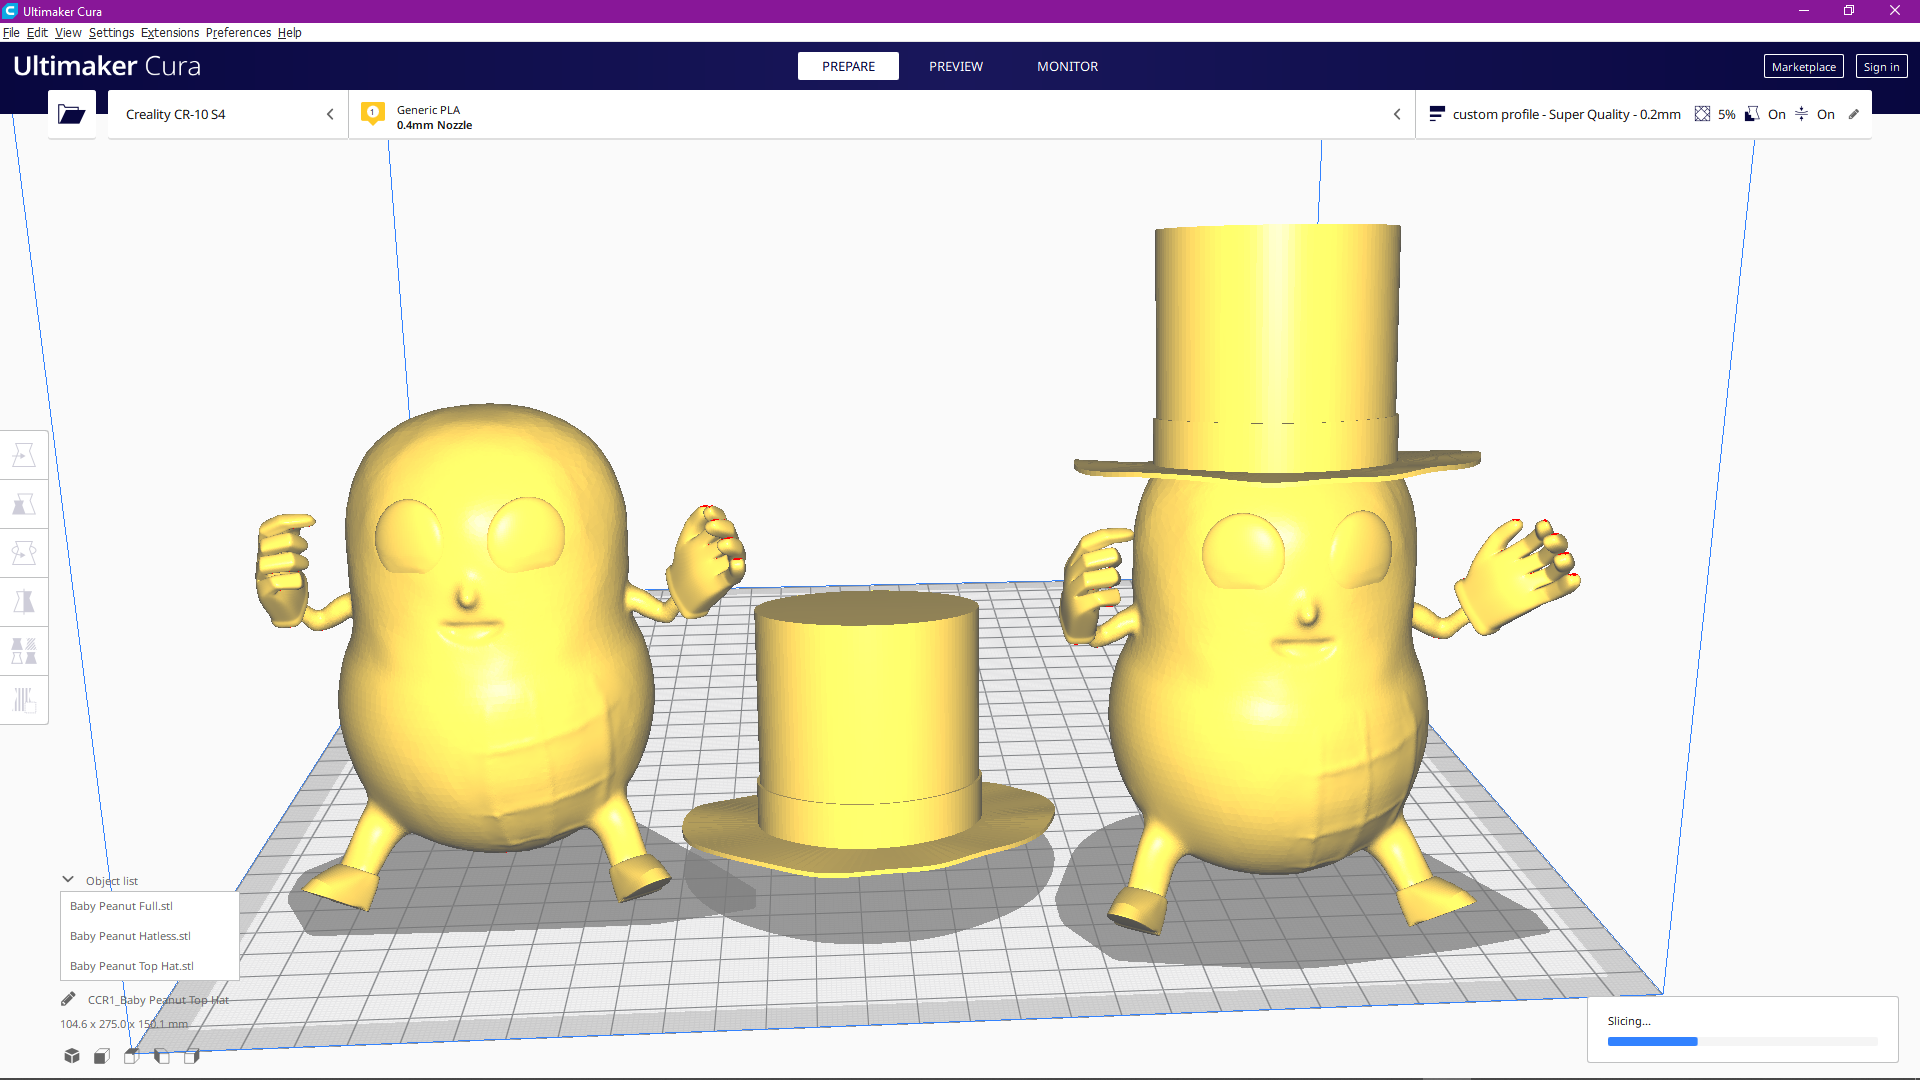Expand the Generic PLA material panel chevron
The height and width of the screenshot is (1080, 1920).
click(x=1397, y=114)
